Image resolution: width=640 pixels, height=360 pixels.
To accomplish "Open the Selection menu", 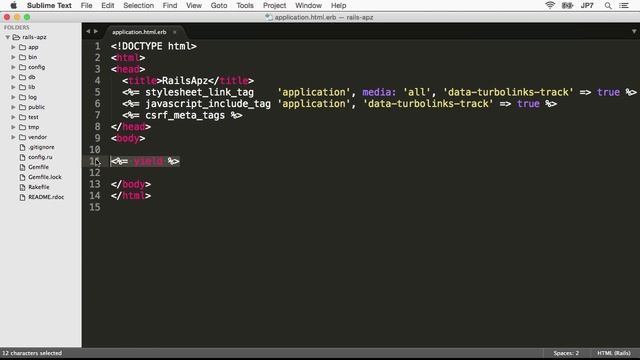I will [x=138, y=5].
